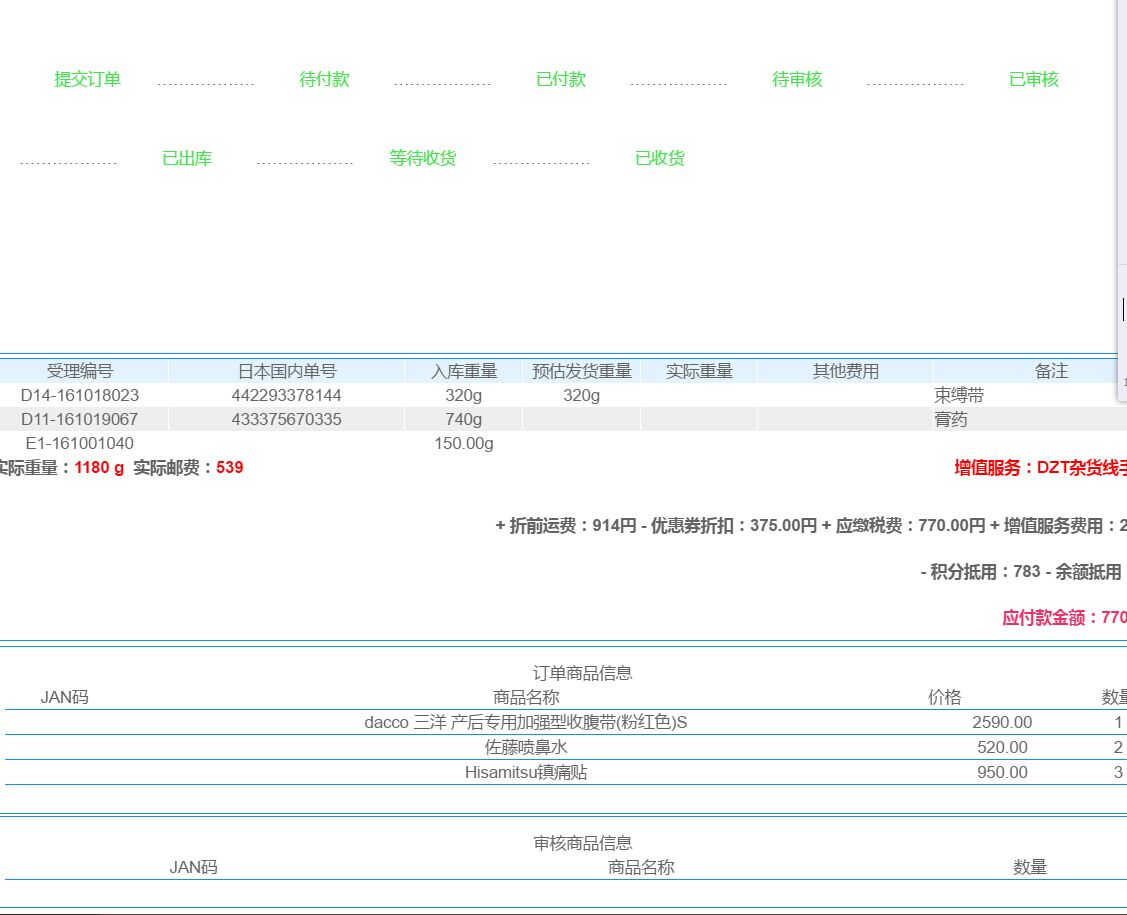
Task: Select order number E1-161001040
Action: [80, 443]
